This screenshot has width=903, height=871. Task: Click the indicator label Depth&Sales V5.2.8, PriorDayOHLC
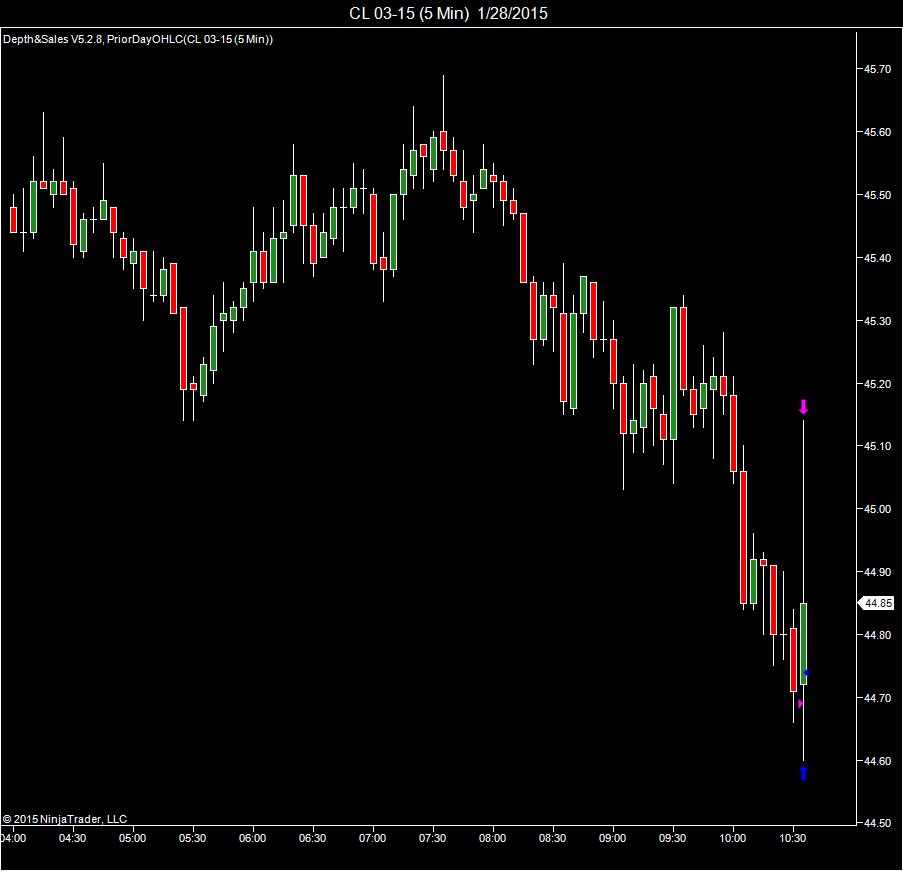(138, 39)
